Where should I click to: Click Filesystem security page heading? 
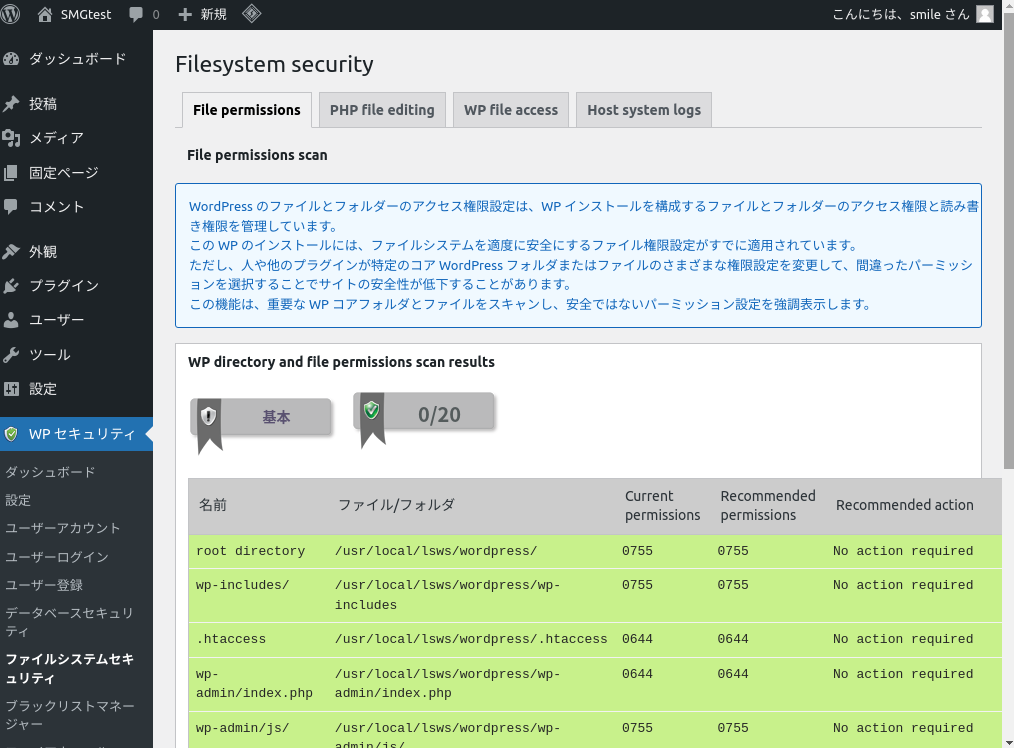pos(274,64)
